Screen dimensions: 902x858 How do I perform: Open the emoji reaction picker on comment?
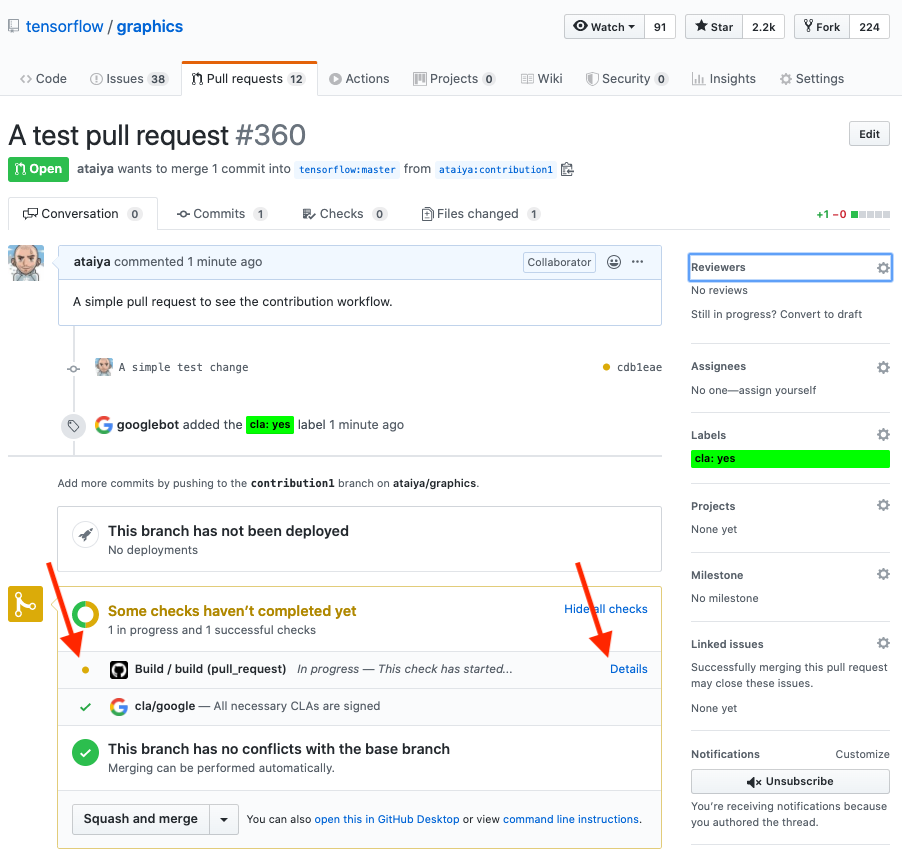point(614,262)
